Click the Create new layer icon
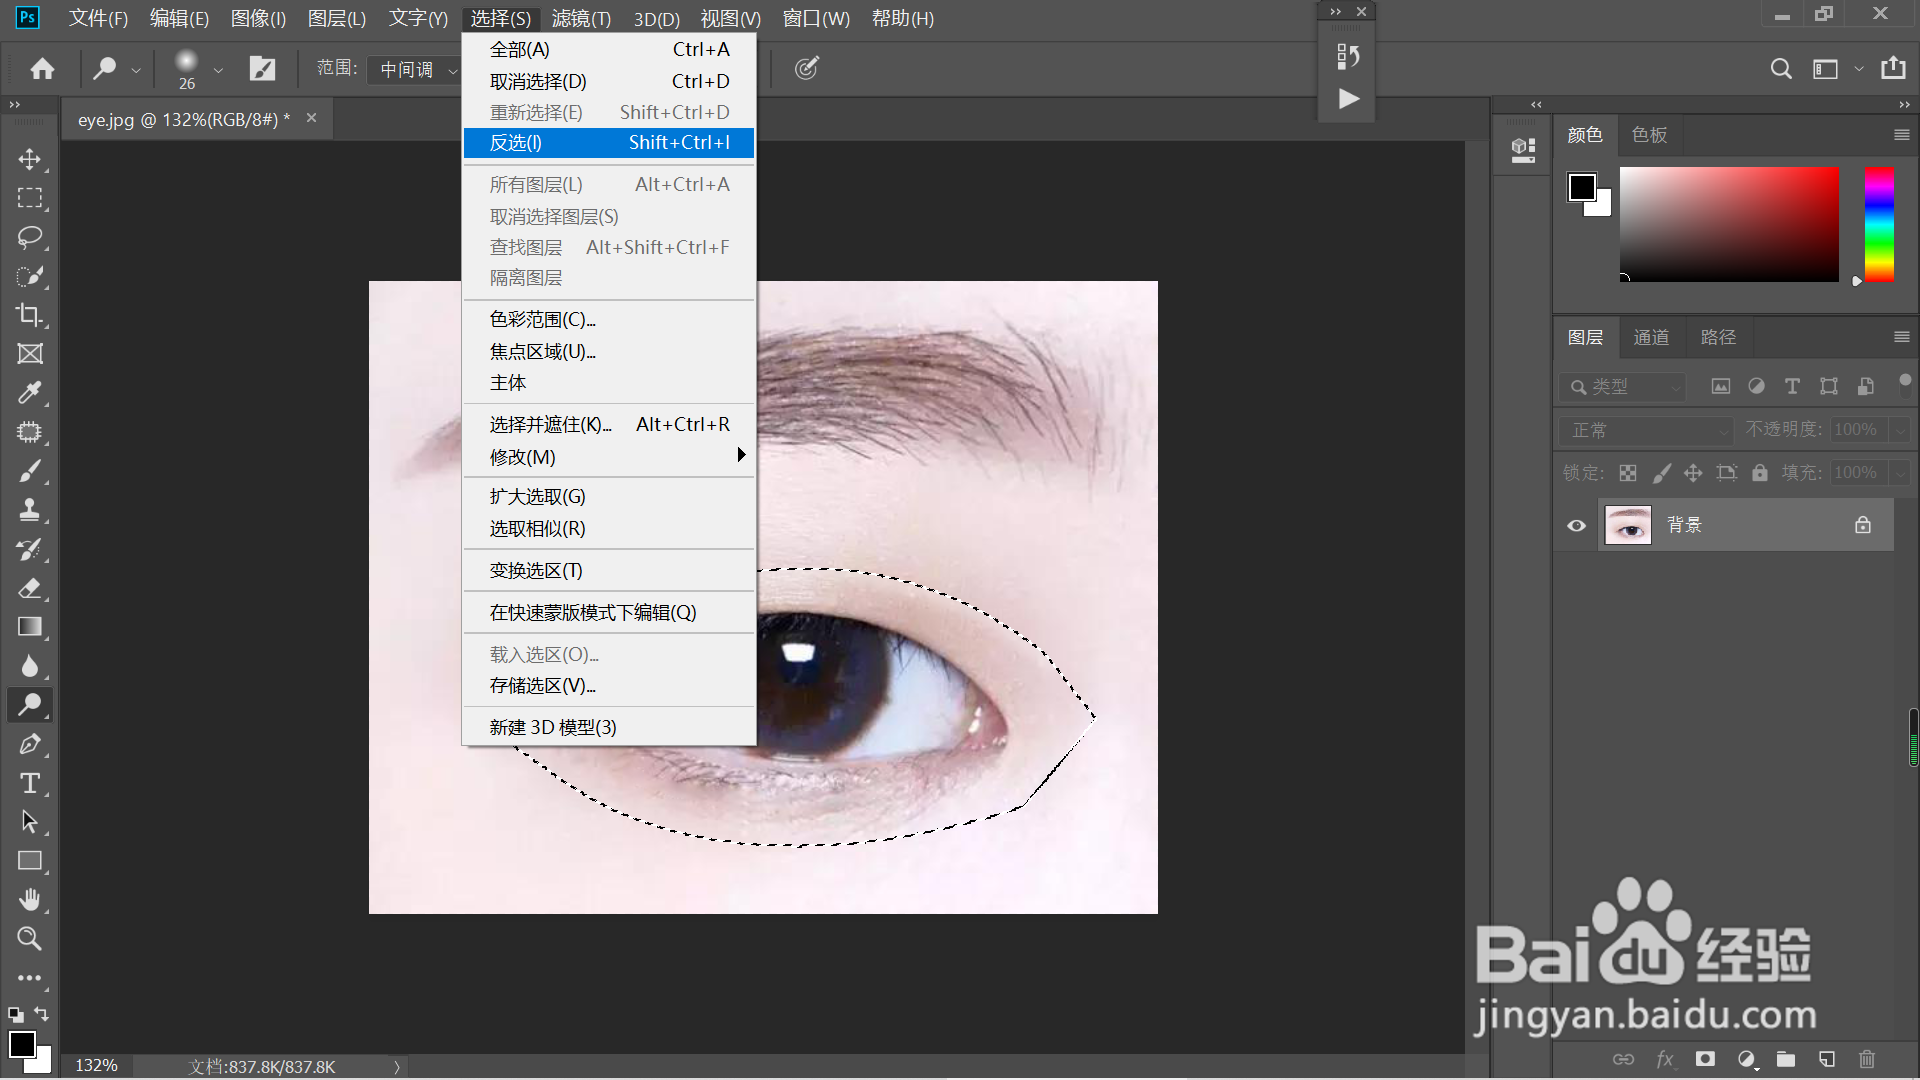The image size is (1920, 1080). coord(1827,1059)
